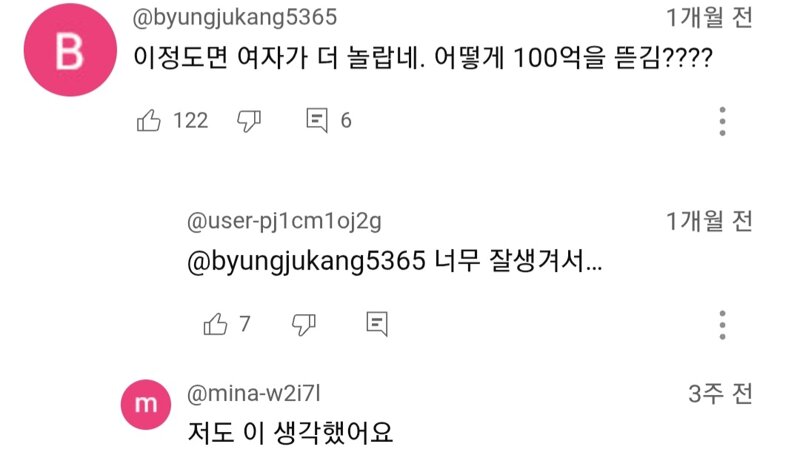Visit the @user-pj1cm1oj2g channel username
The height and width of the screenshot is (455, 800).
tap(284, 221)
